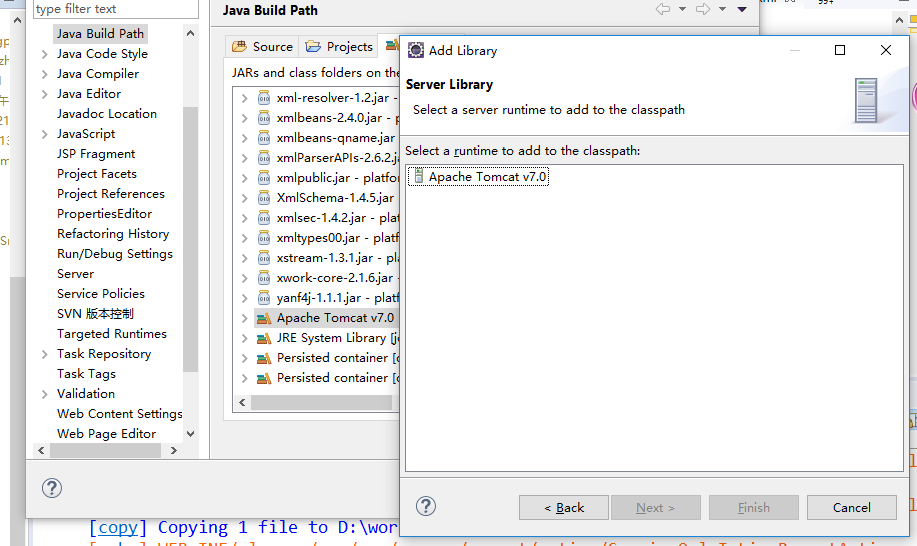Click Cancel in Add Library dialog
This screenshot has height=546, width=917.
pos(852,507)
